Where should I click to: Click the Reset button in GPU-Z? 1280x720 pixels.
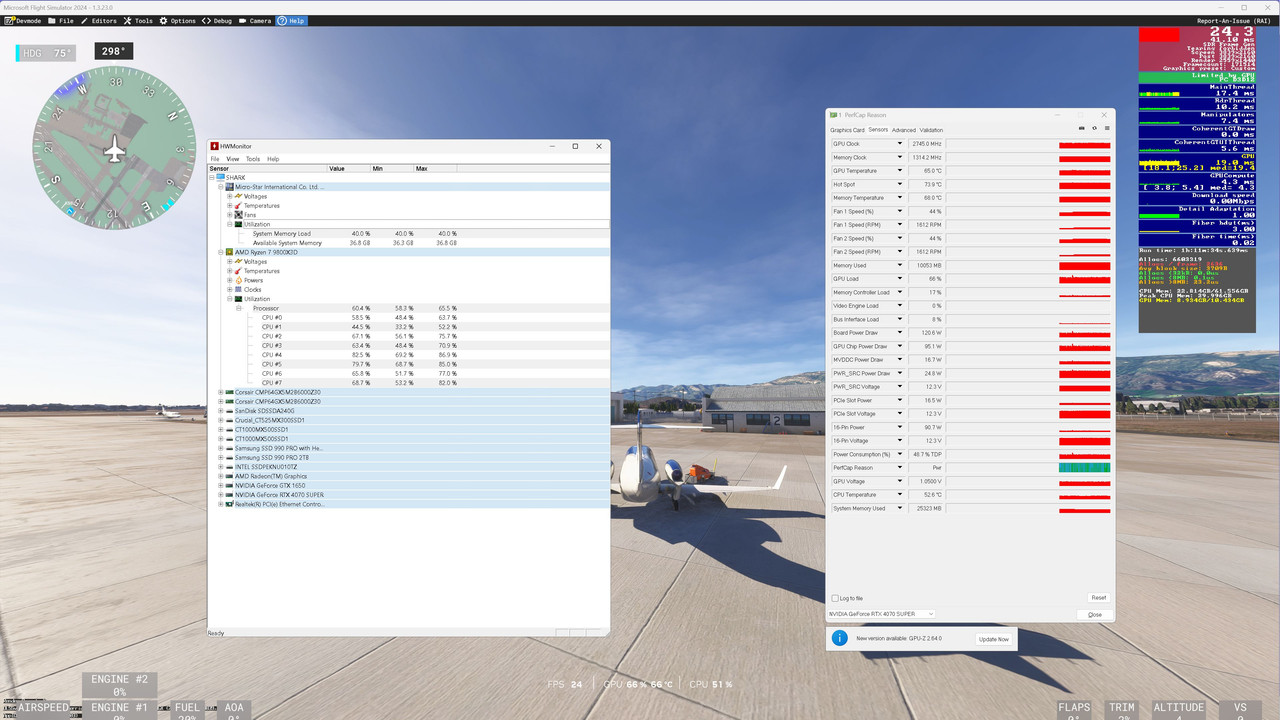[1098, 598]
